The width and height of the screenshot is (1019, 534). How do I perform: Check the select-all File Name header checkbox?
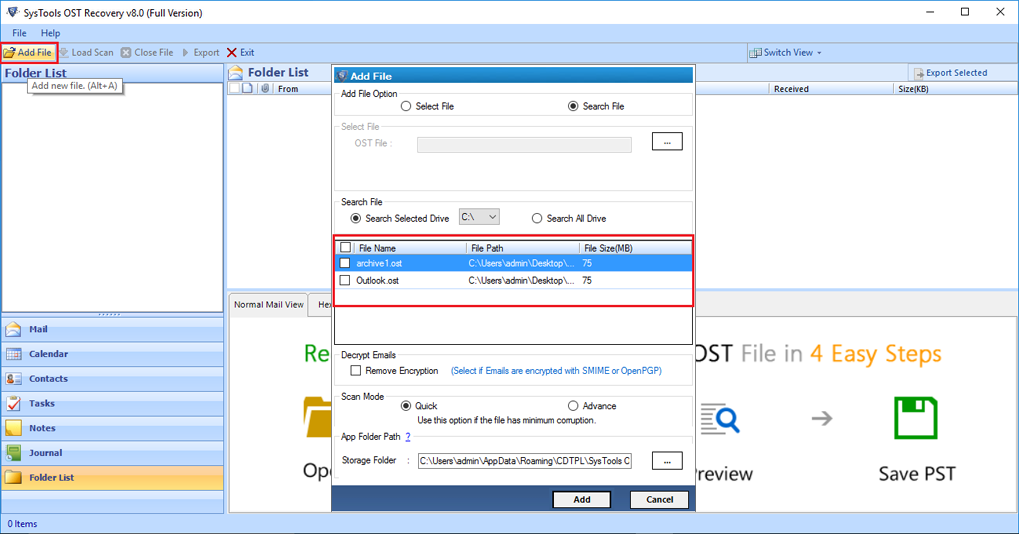click(x=346, y=248)
